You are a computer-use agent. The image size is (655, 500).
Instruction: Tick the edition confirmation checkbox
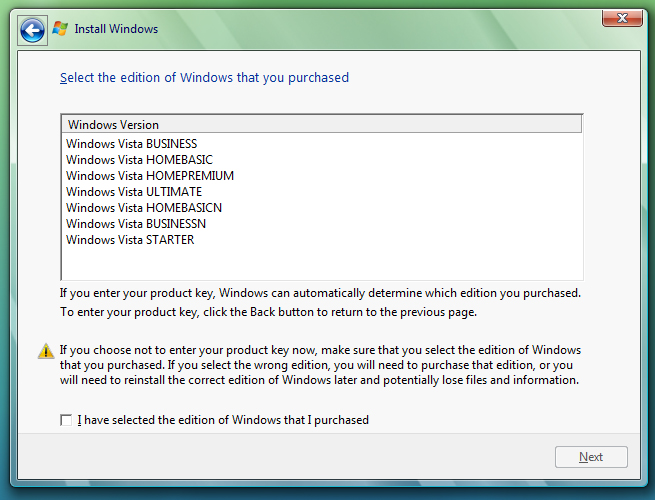pos(66,420)
